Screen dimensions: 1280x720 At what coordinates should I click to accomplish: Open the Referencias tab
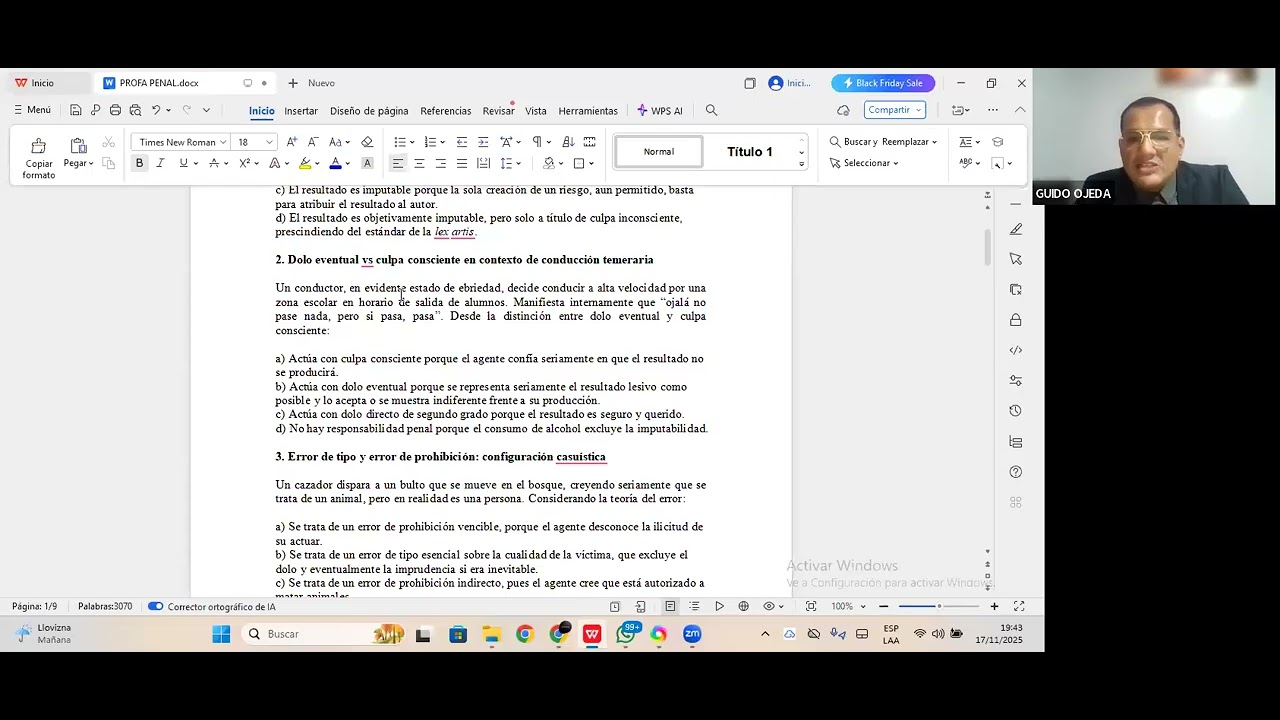point(446,111)
